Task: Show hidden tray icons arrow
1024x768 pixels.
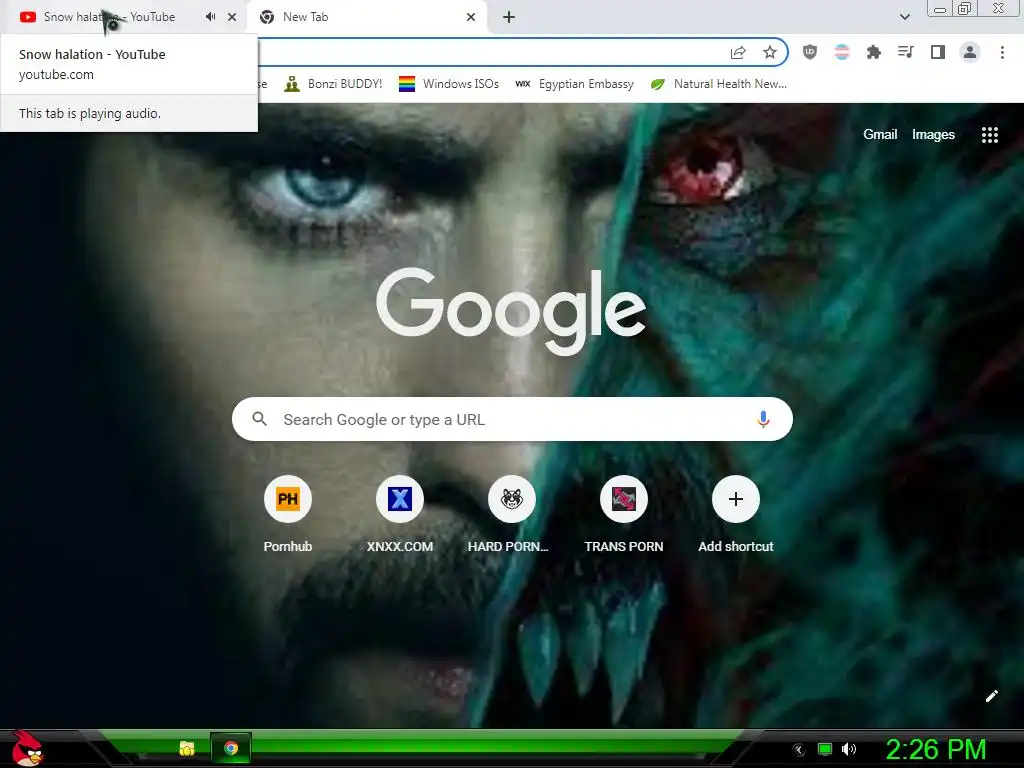Action: point(799,750)
